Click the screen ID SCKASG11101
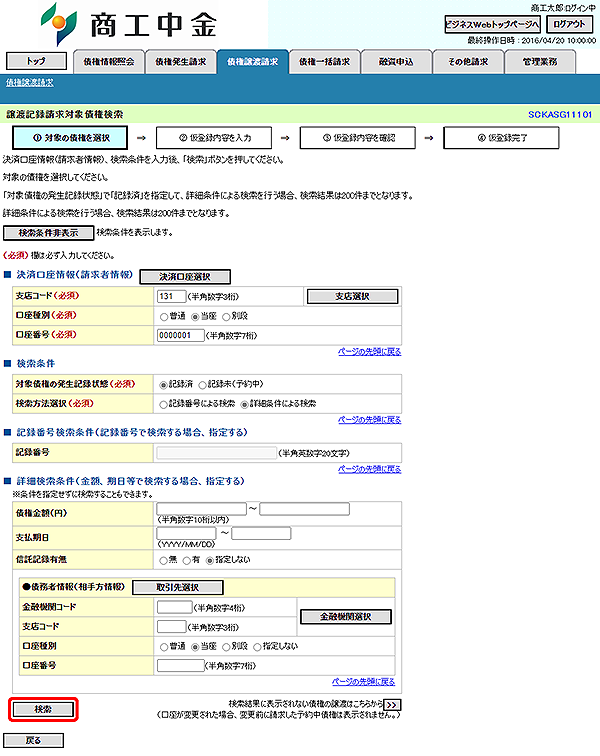Image resolution: width=600 pixels, height=756 pixels. (559, 115)
